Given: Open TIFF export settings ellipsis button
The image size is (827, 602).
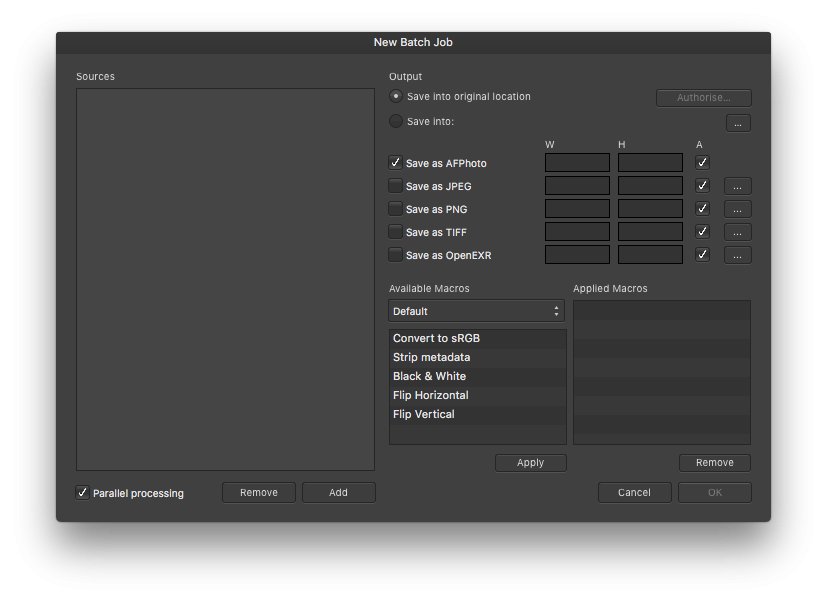Looking at the screenshot, I should (737, 231).
